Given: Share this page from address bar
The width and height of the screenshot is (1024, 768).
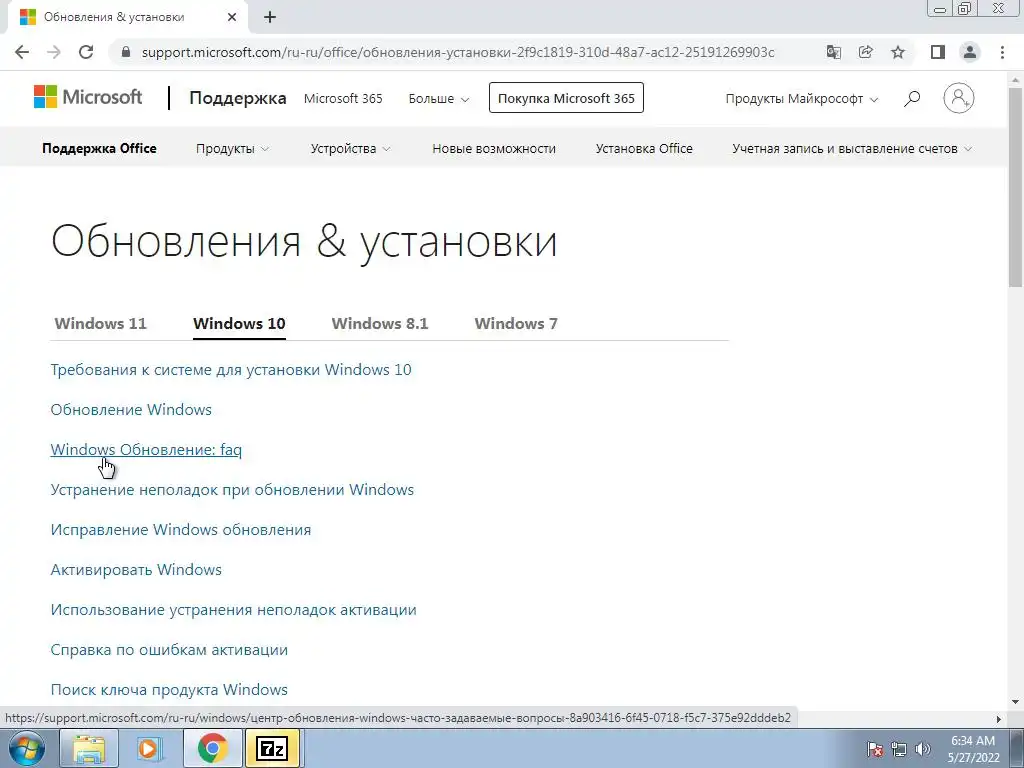Looking at the screenshot, I should [x=866, y=52].
